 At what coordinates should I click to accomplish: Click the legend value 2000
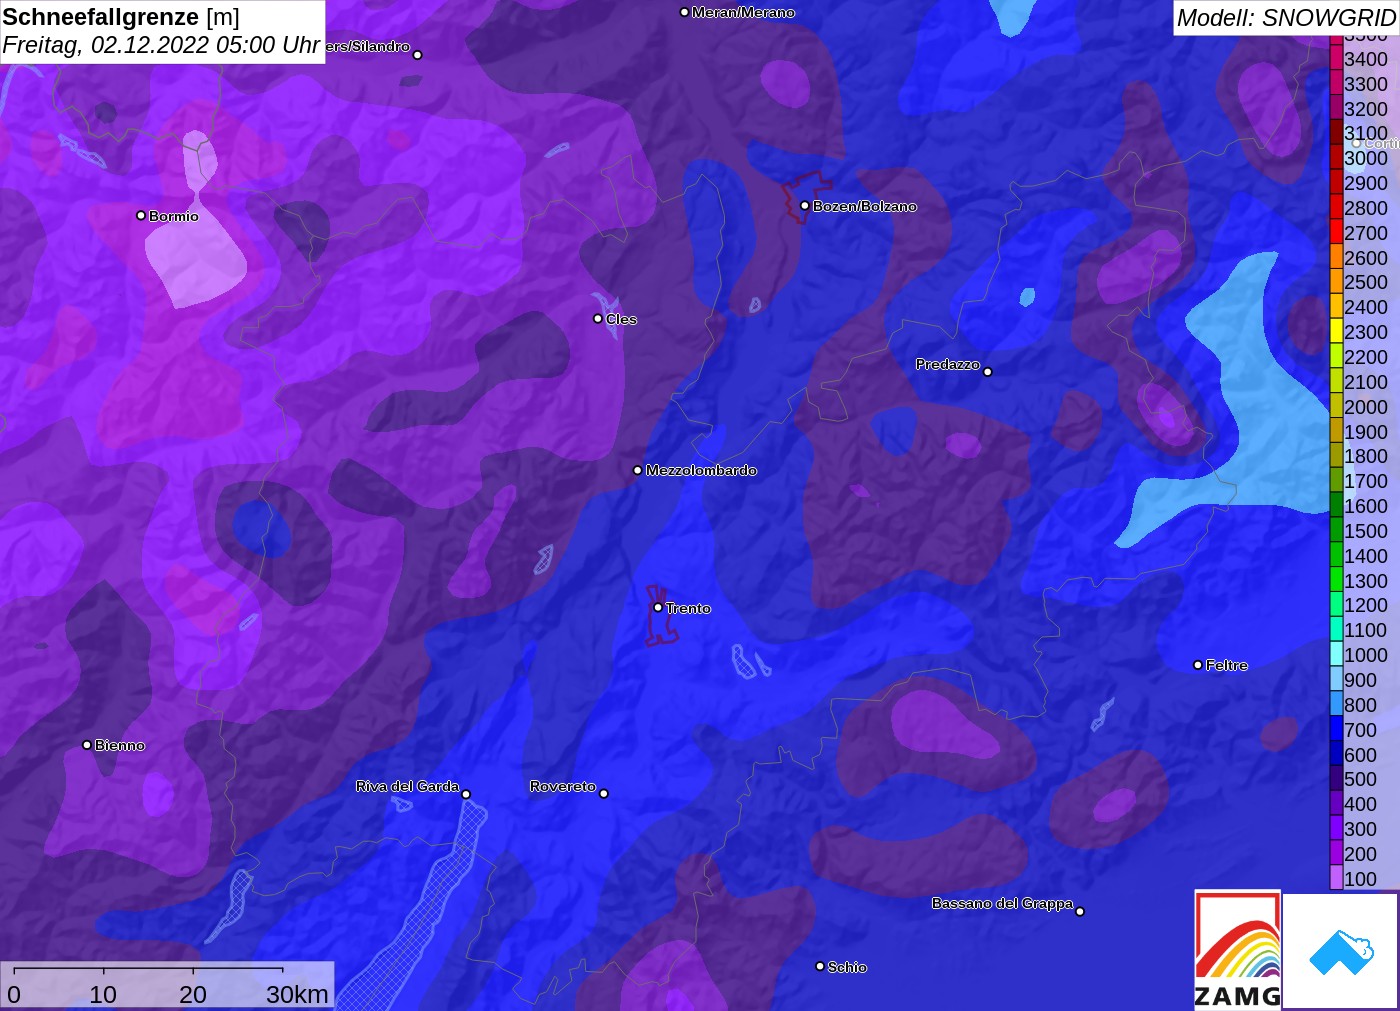(x=1366, y=407)
